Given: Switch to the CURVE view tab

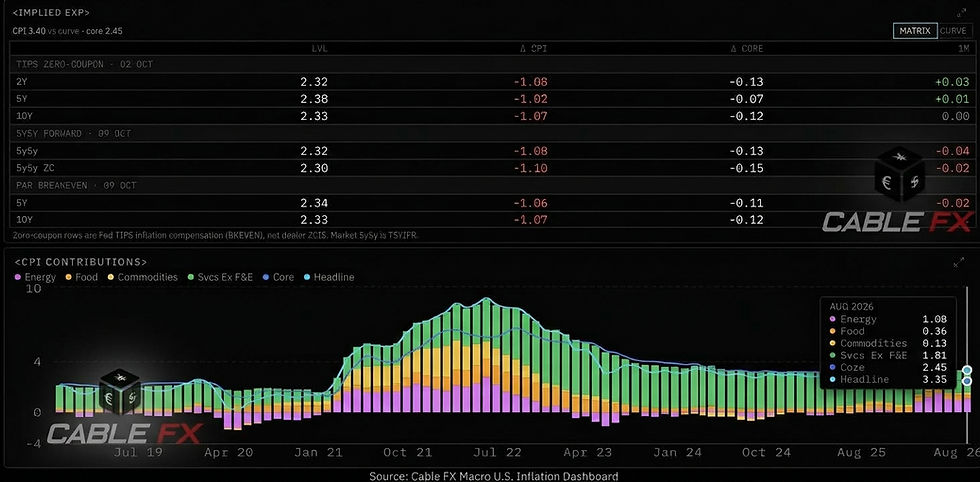Looking at the screenshot, I should coord(953,31).
